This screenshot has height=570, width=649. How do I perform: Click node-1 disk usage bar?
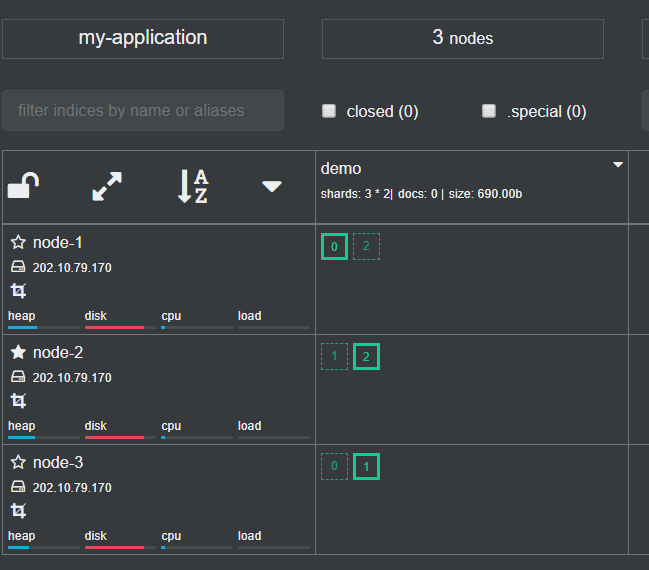point(120,327)
